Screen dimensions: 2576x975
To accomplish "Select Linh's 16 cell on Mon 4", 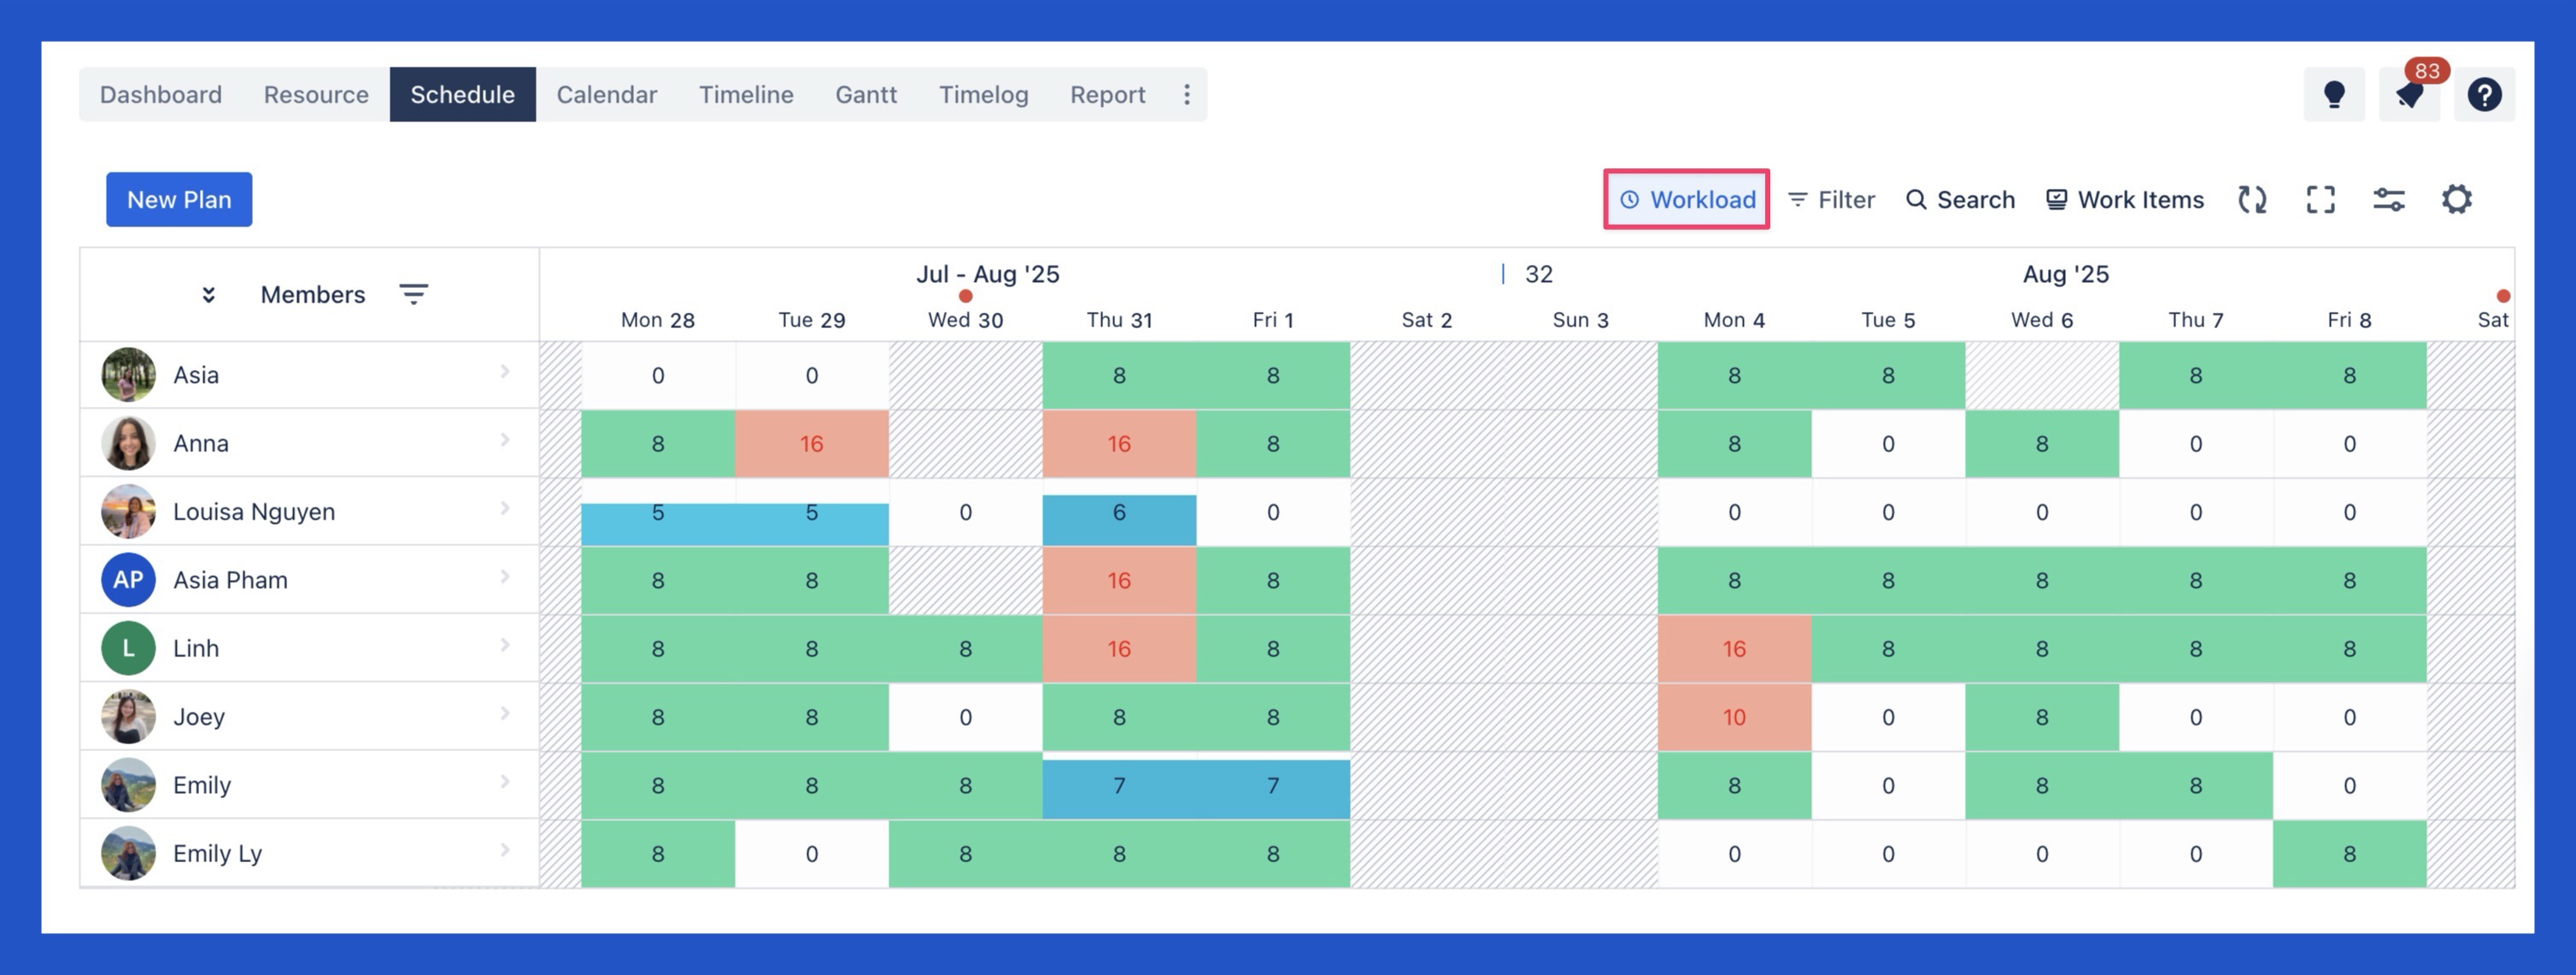I will pyautogui.click(x=1734, y=649).
